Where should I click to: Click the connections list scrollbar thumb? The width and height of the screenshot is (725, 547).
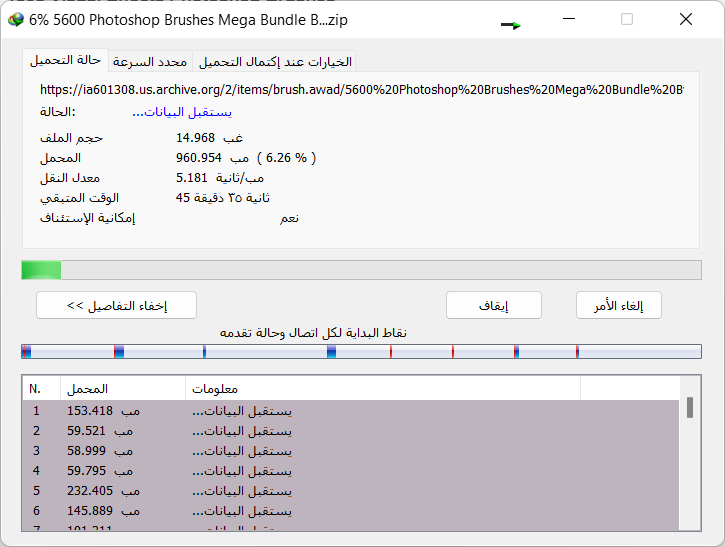click(689, 407)
